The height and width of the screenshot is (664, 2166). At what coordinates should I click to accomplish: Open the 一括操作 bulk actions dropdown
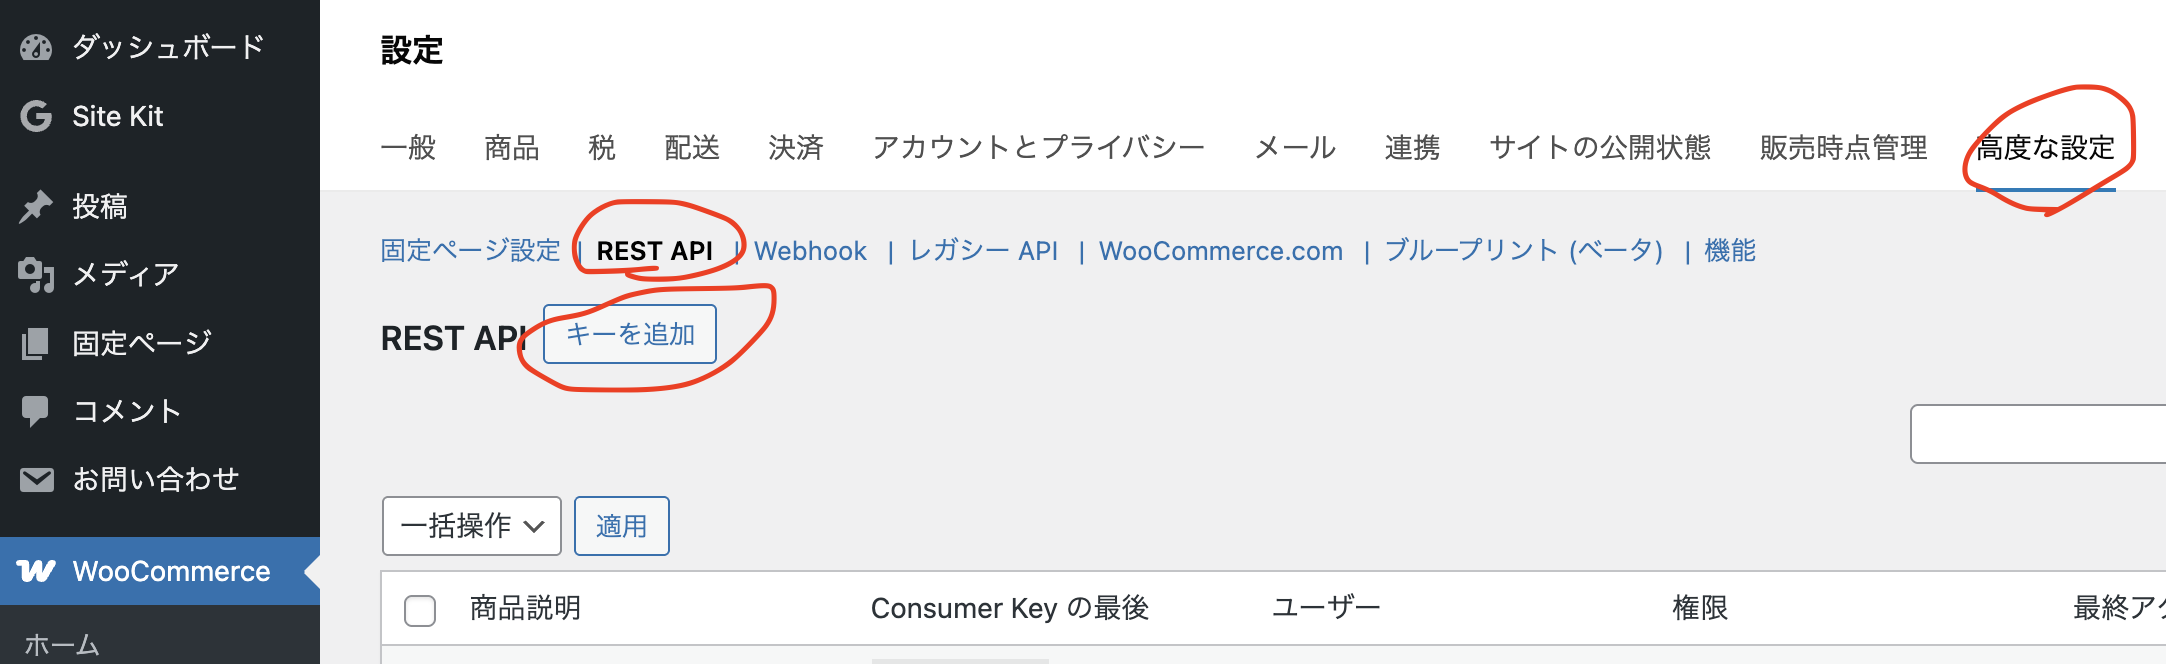coord(471,526)
